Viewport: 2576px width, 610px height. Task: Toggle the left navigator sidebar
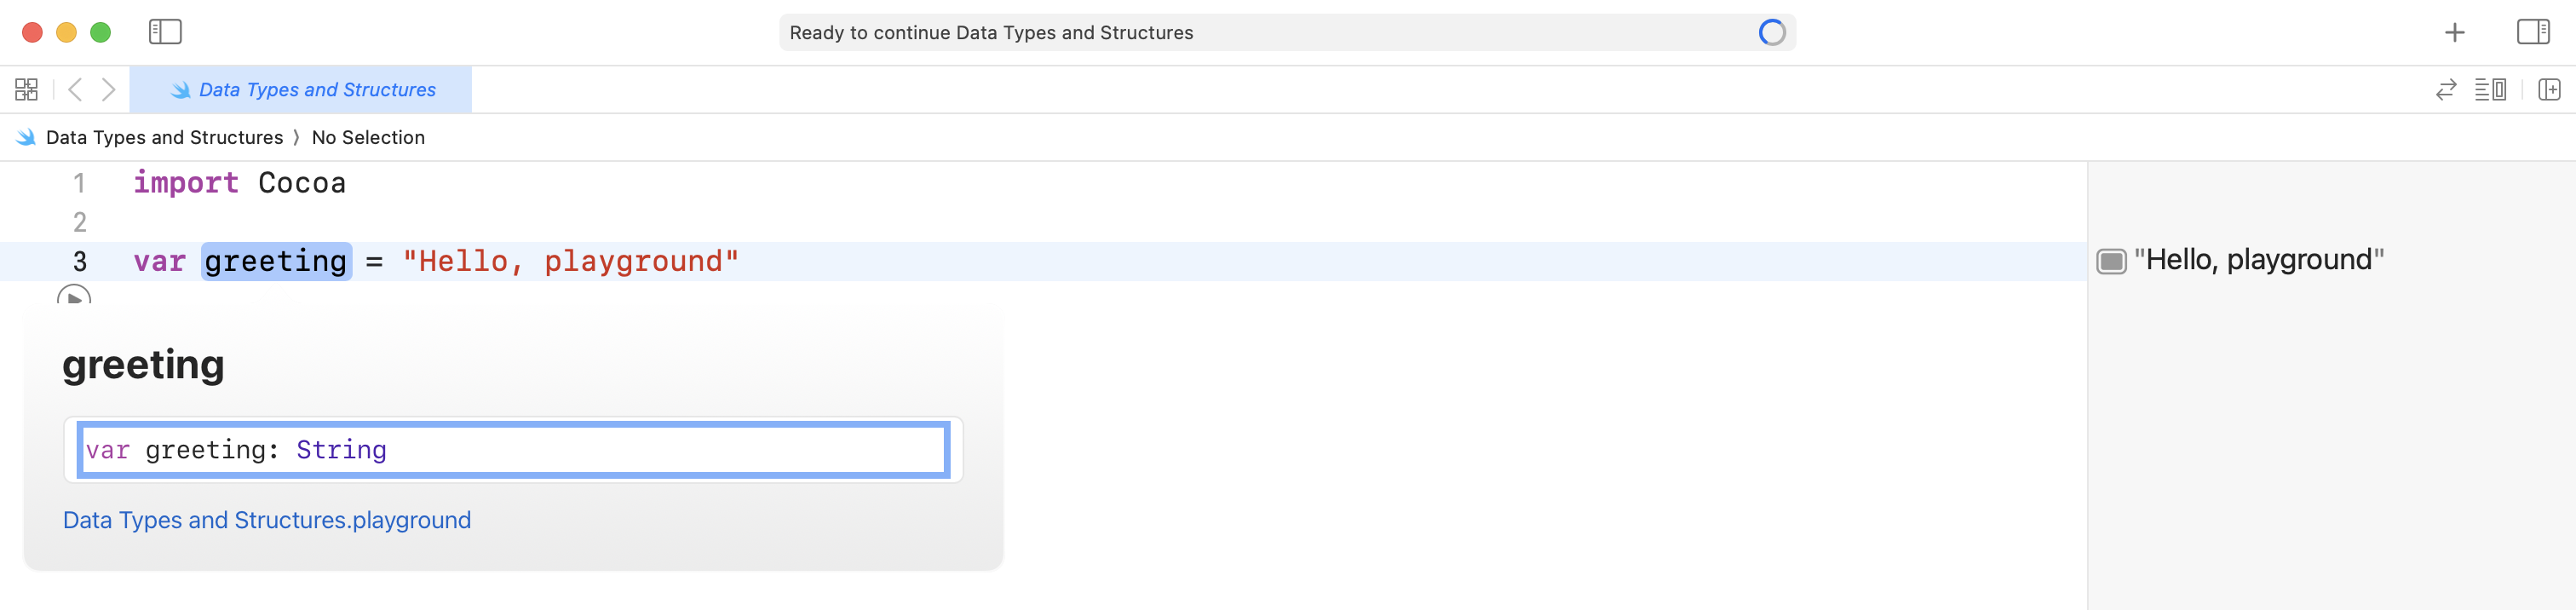click(168, 31)
